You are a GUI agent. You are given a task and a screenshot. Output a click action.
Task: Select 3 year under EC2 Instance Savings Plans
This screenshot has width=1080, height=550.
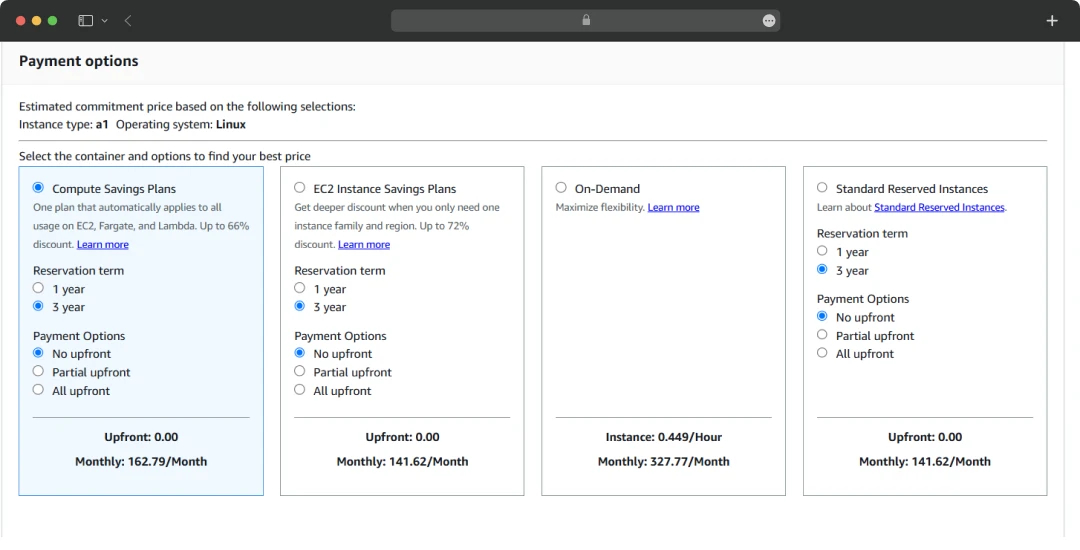coord(300,306)
